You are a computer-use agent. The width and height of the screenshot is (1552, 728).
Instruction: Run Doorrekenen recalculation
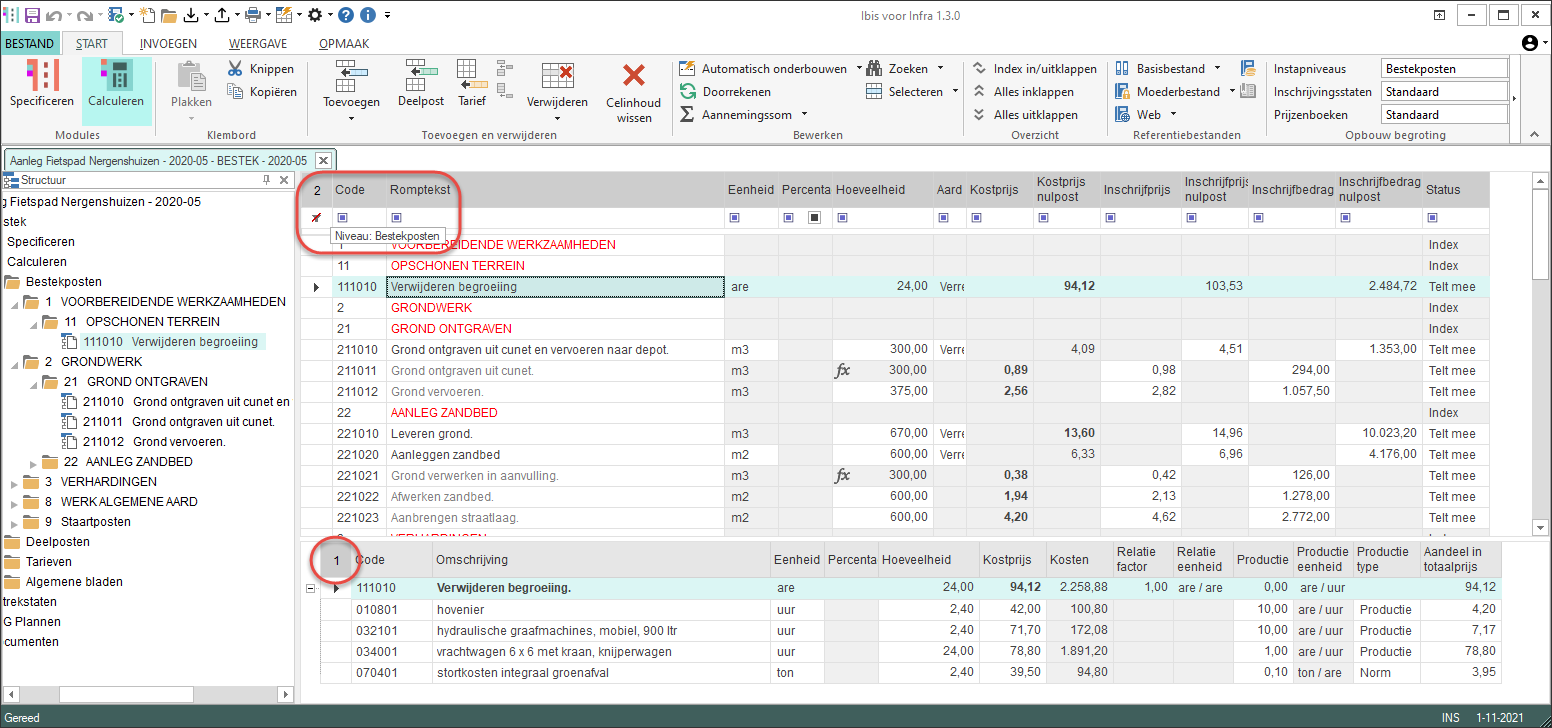click(x=724, y=91)
